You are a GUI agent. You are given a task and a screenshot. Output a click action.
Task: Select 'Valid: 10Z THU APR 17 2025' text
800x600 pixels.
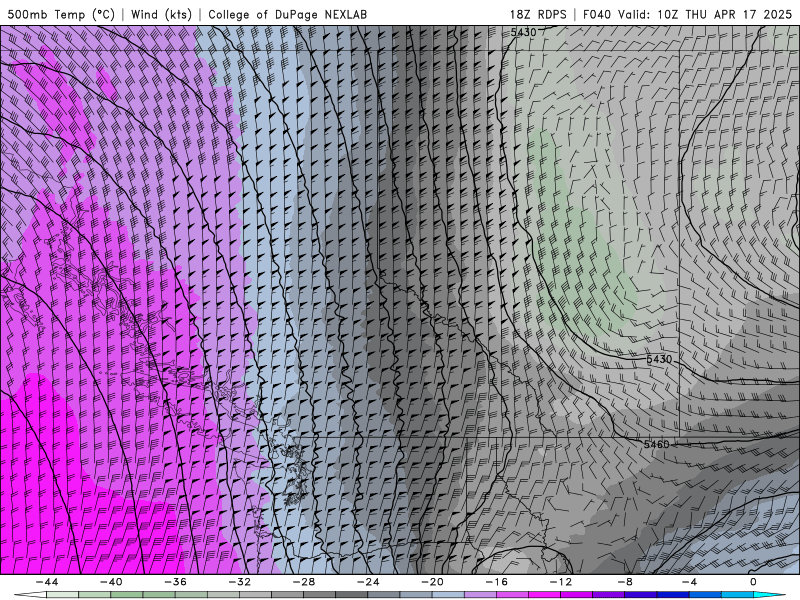tap(705, 14)
